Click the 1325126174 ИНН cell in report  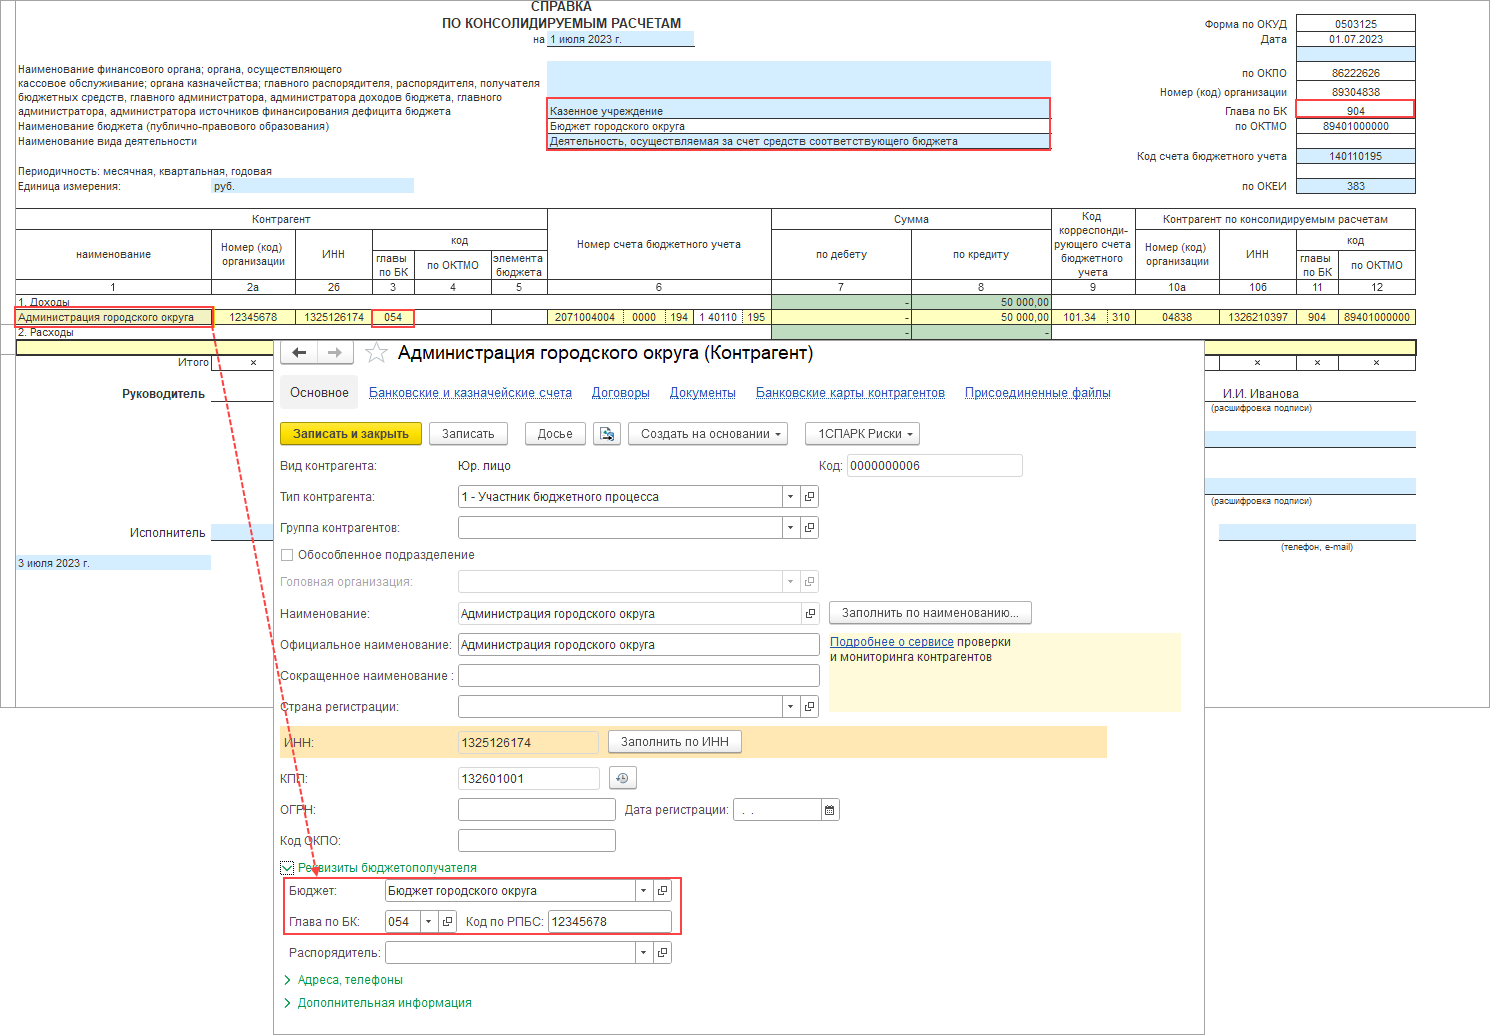333,317
